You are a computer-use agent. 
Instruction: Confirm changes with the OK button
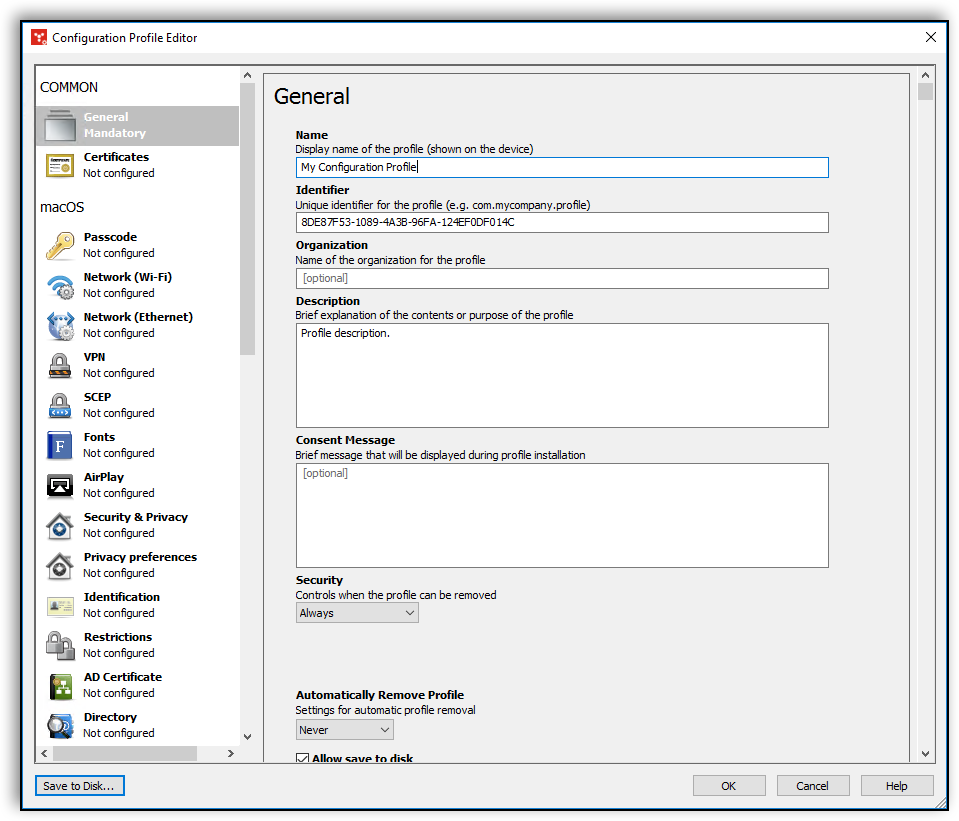[x=729, y=785]
